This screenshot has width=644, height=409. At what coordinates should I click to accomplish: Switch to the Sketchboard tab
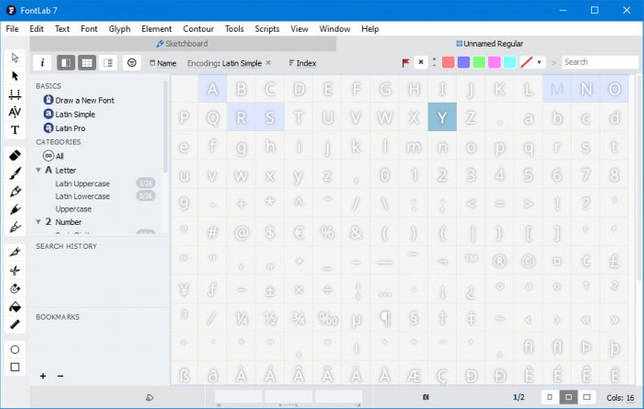(x=183, y=44)
